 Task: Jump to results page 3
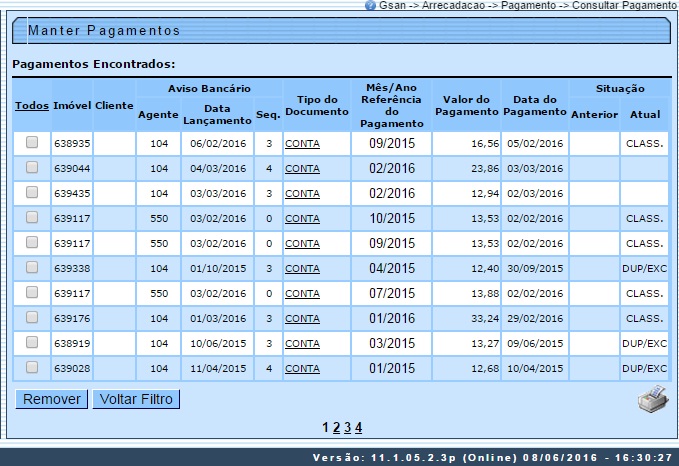pyautogui.click(x=347, y=427)
